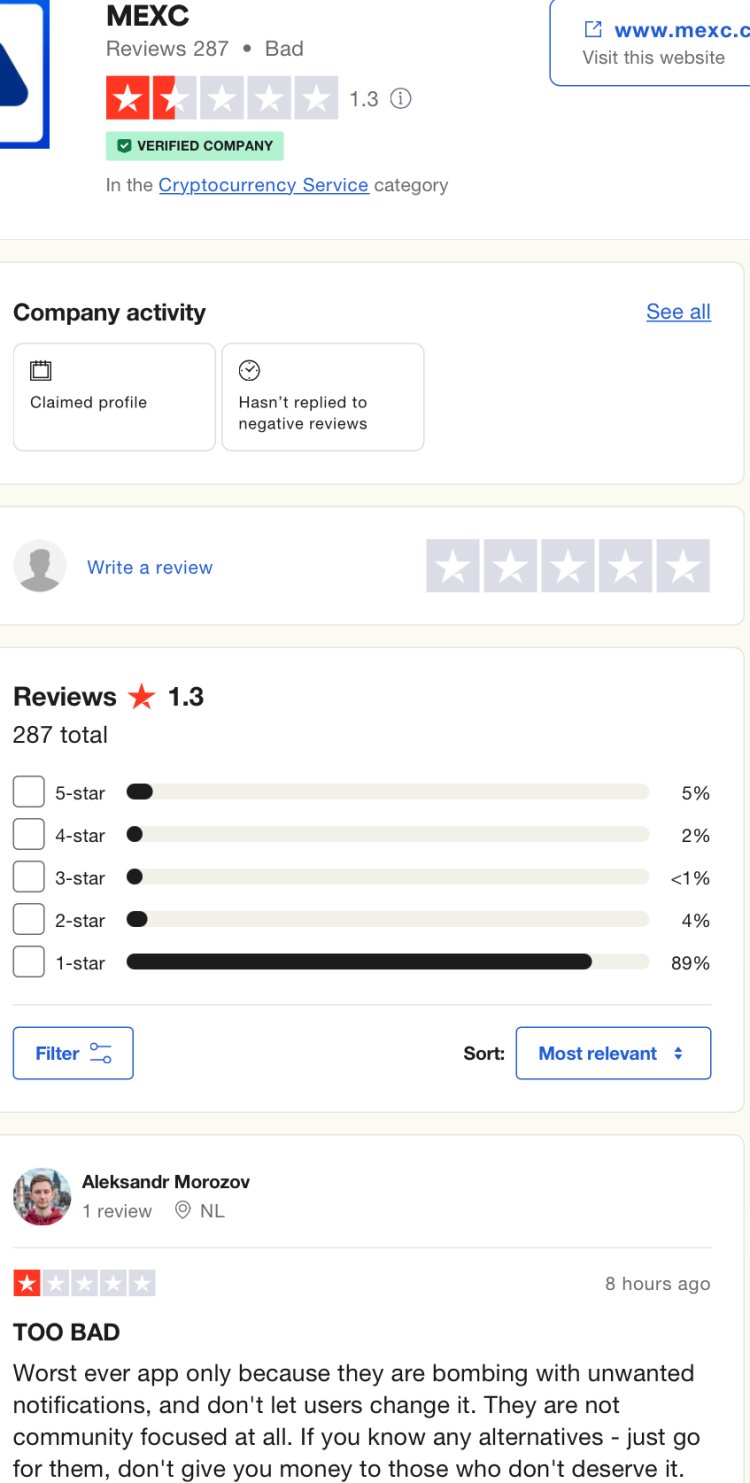Select the fifth empty star to rate
This screenshot has height=1483, width=750.
click(683, 566)
